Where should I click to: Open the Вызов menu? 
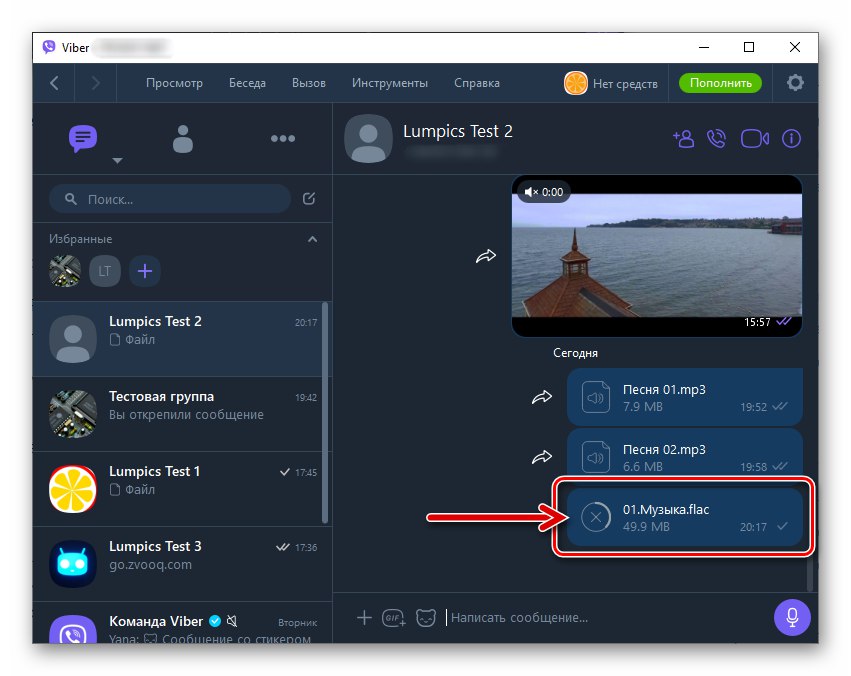(x=309, y=83)
